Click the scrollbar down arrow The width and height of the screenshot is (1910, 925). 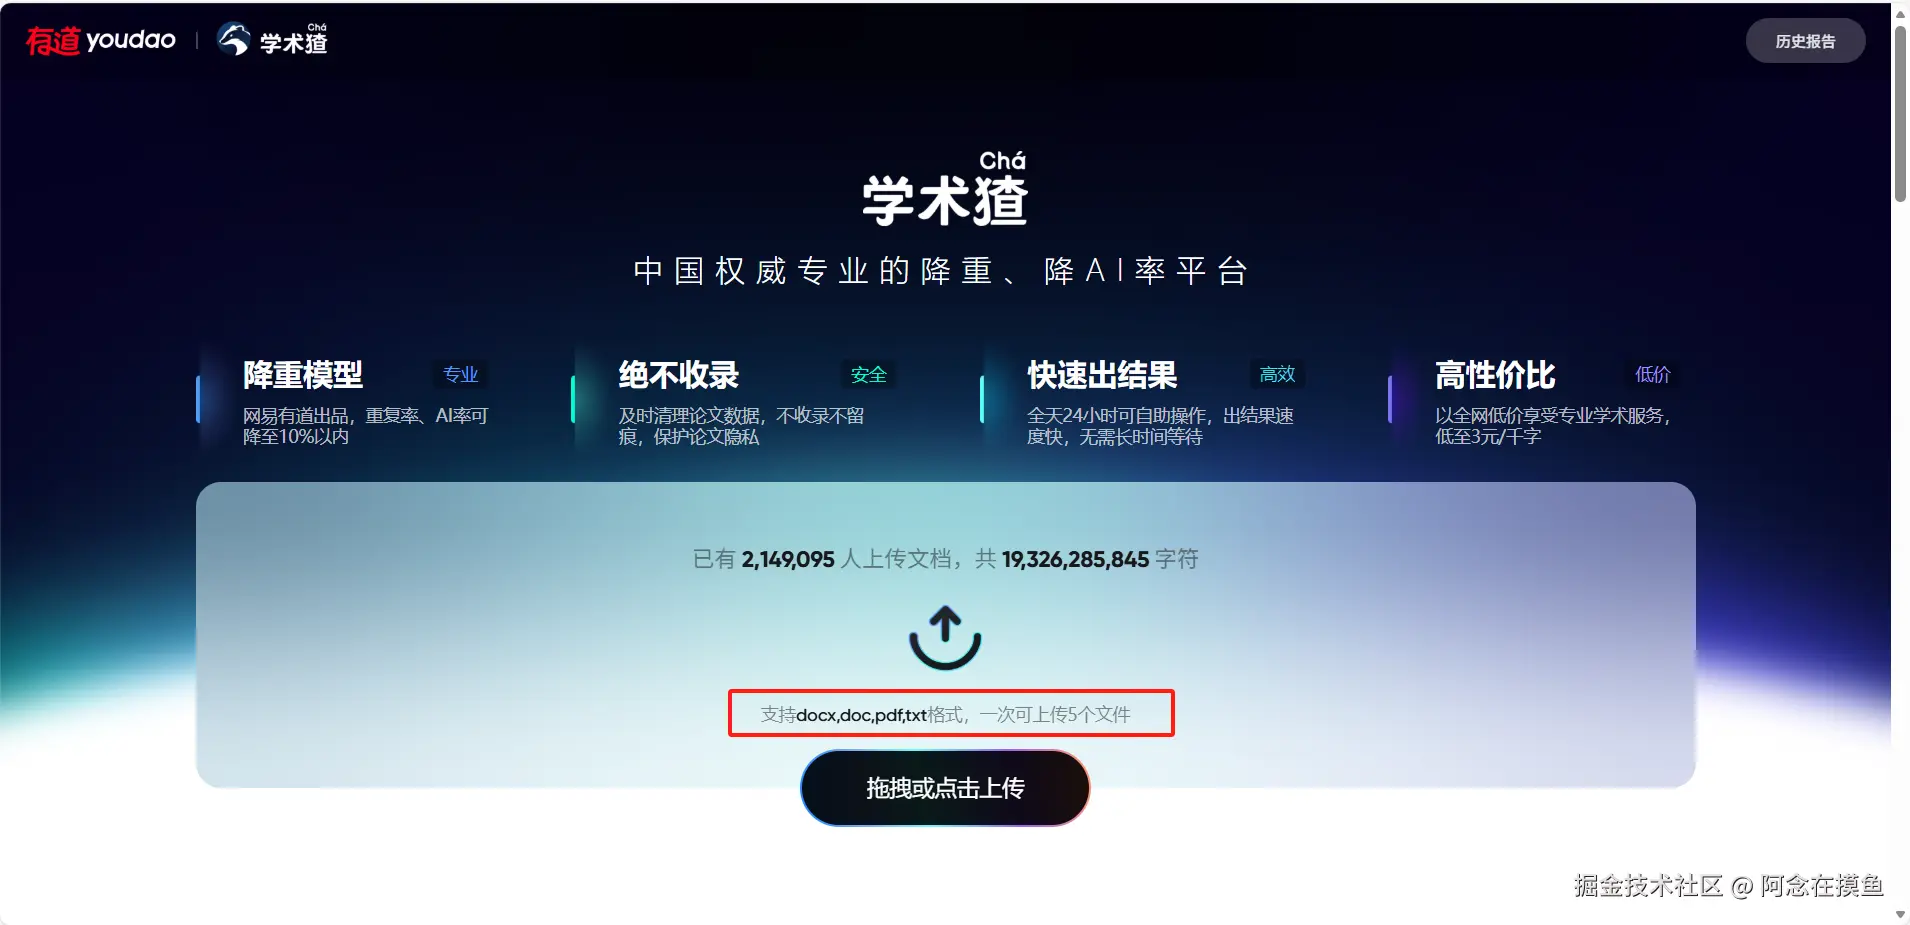tap(1900, 915)
